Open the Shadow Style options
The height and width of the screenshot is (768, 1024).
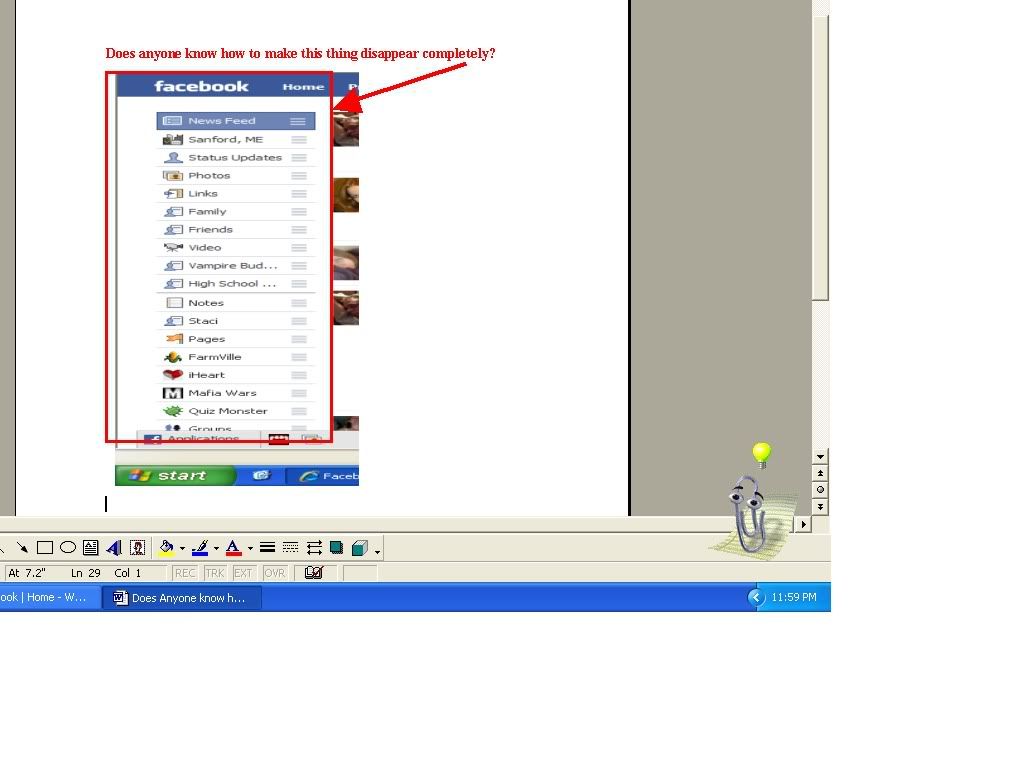pyautogui.click(x=336, y=547)
